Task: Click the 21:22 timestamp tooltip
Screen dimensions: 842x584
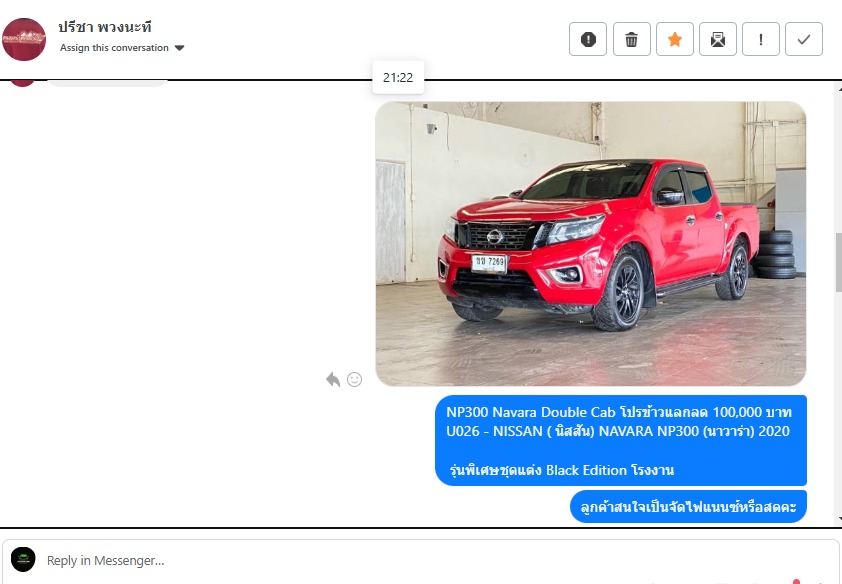Action: (398, 78)
